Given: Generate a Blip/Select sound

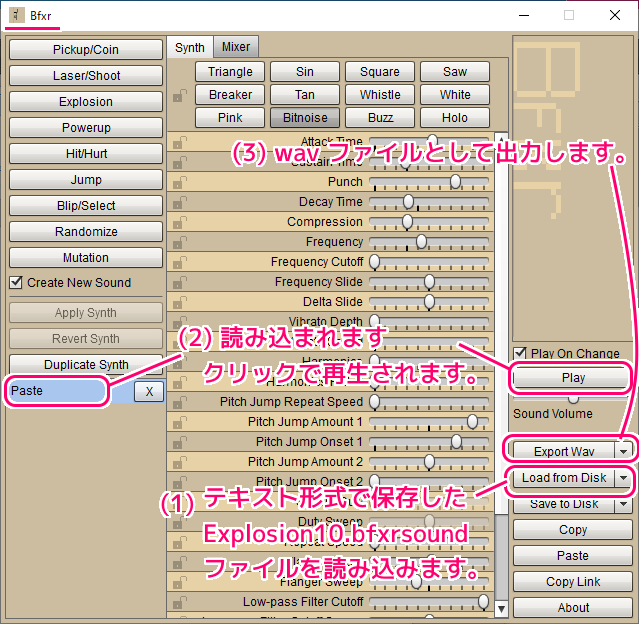Looking at the screenshot, I should (86, 206).
